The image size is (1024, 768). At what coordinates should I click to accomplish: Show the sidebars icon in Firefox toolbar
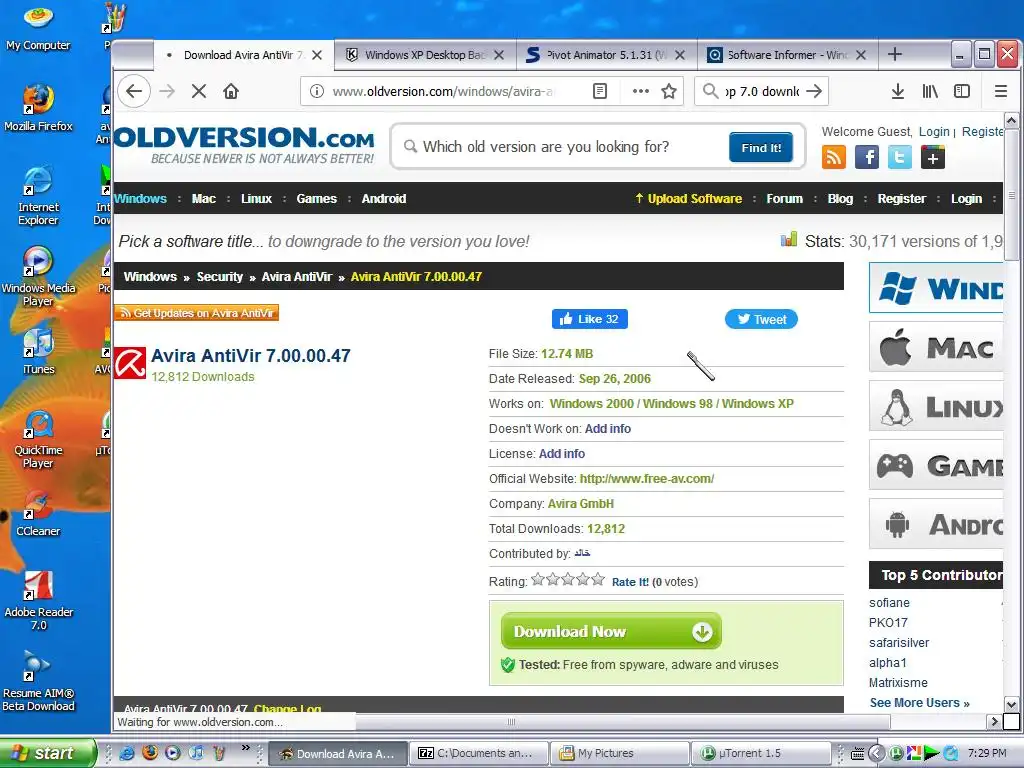coord(962,91)
